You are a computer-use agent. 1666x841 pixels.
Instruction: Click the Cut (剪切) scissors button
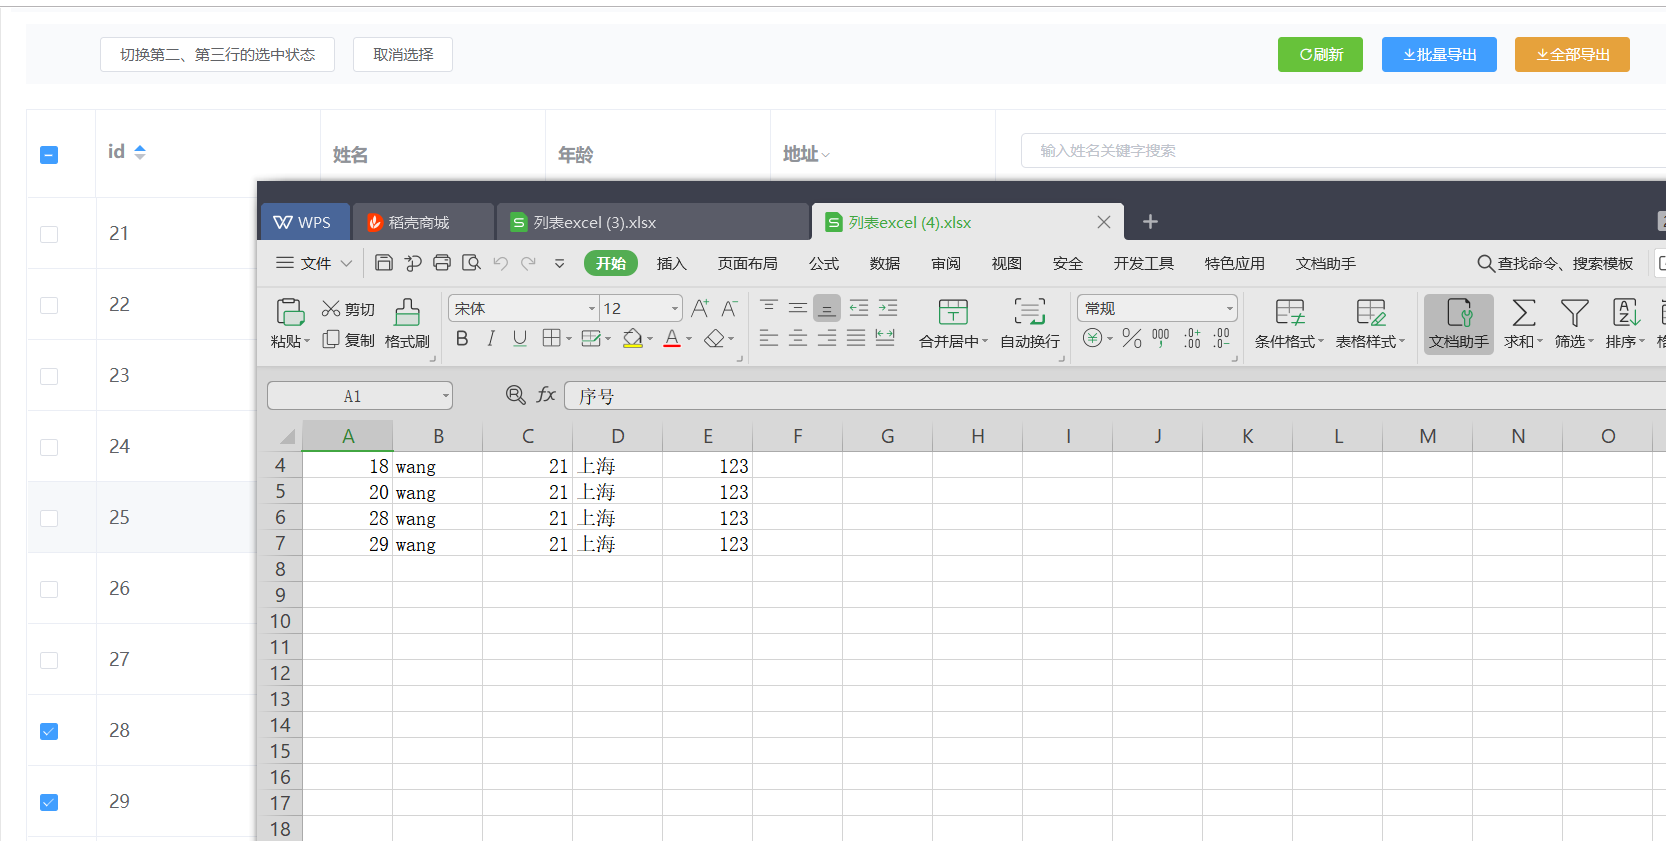tap(348, 309)
